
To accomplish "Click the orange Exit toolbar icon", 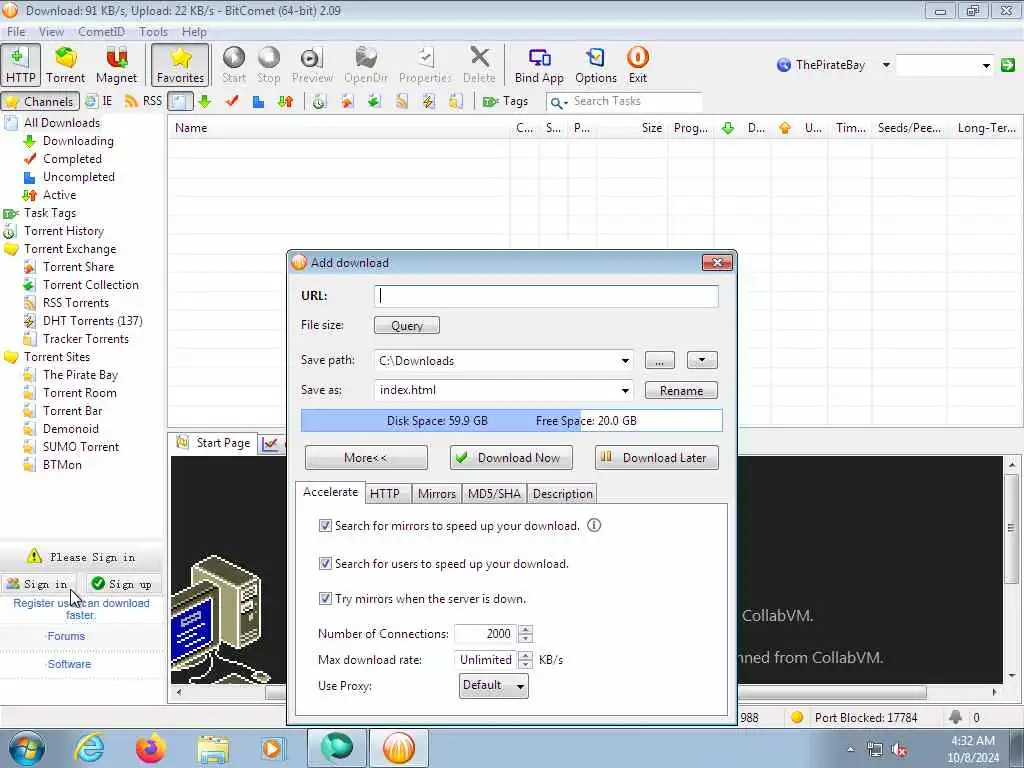I will pos(637,65).
